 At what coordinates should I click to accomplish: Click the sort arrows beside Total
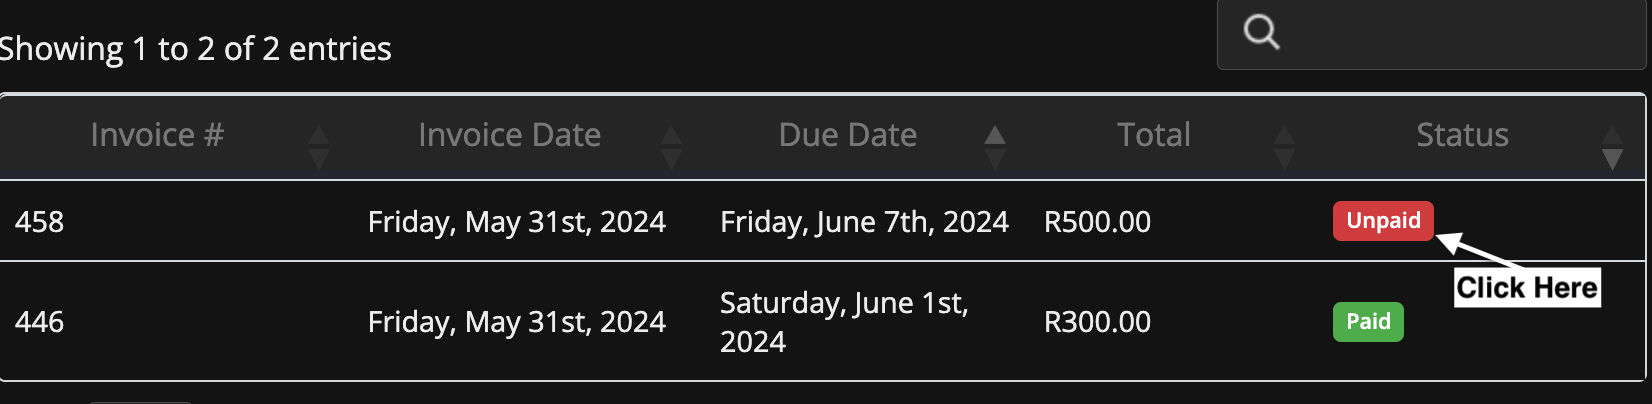(x=1284, y=146)
